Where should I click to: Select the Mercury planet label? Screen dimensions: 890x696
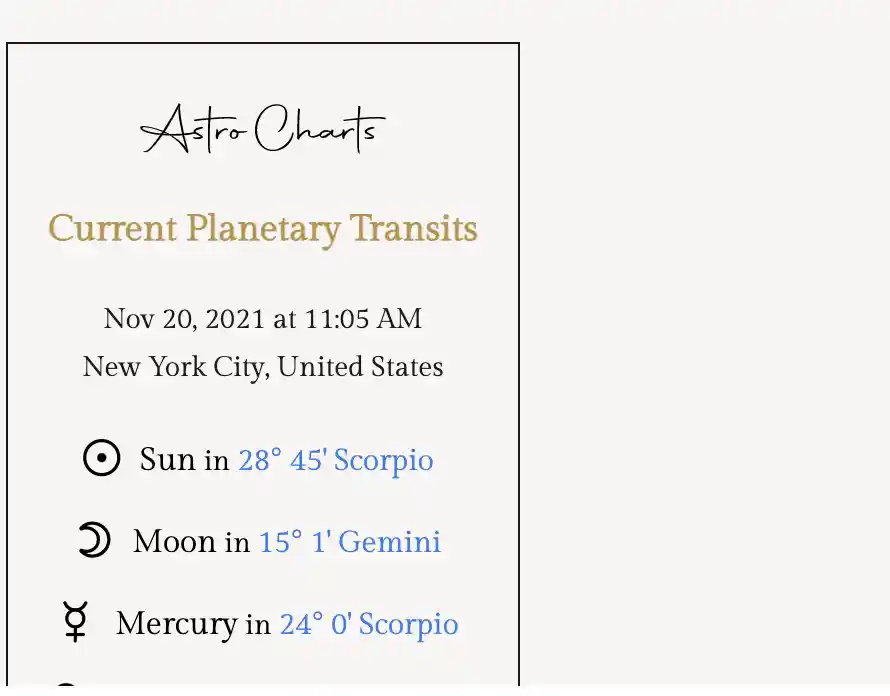pyautogui.click(x=177, y=624)
